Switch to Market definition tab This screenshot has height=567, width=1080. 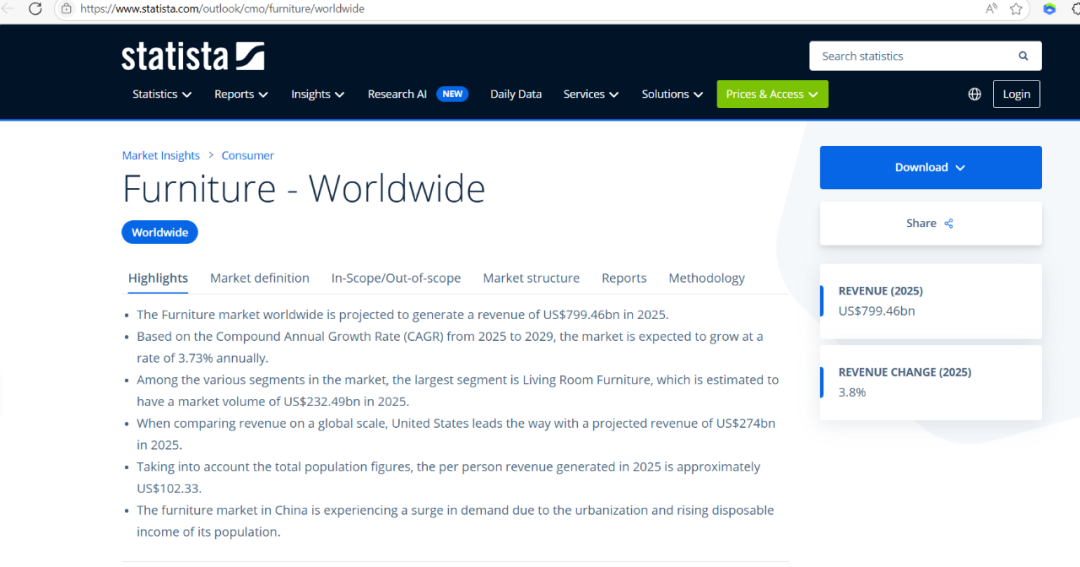point(260,278)
